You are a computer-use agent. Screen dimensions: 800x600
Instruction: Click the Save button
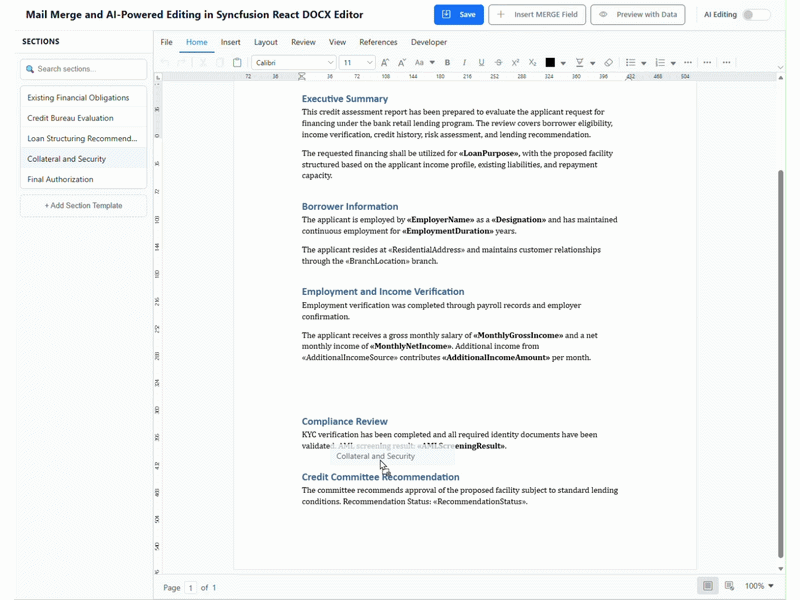coord(459,15)
